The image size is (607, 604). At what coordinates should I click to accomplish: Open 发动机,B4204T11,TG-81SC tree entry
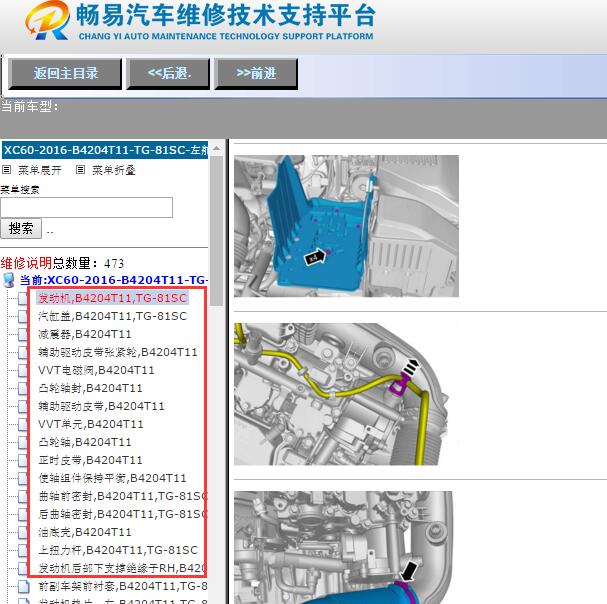pos(112,298)
